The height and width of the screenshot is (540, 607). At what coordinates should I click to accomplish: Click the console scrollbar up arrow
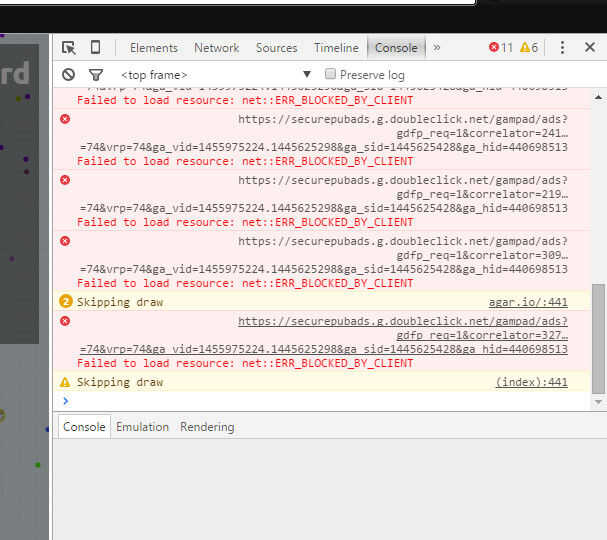pyautogui.click(x=598, y=97)
